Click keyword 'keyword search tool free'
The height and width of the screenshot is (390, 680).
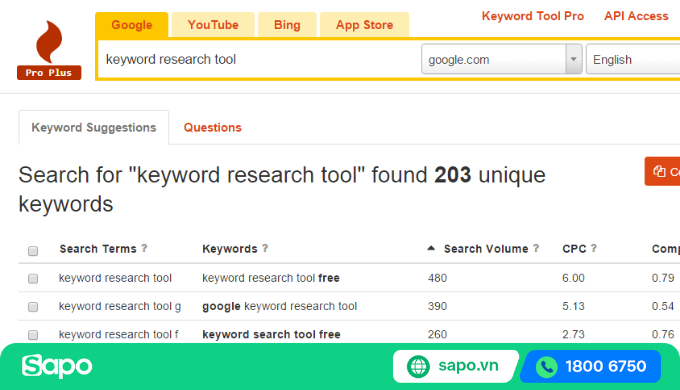tap(271, 334)
